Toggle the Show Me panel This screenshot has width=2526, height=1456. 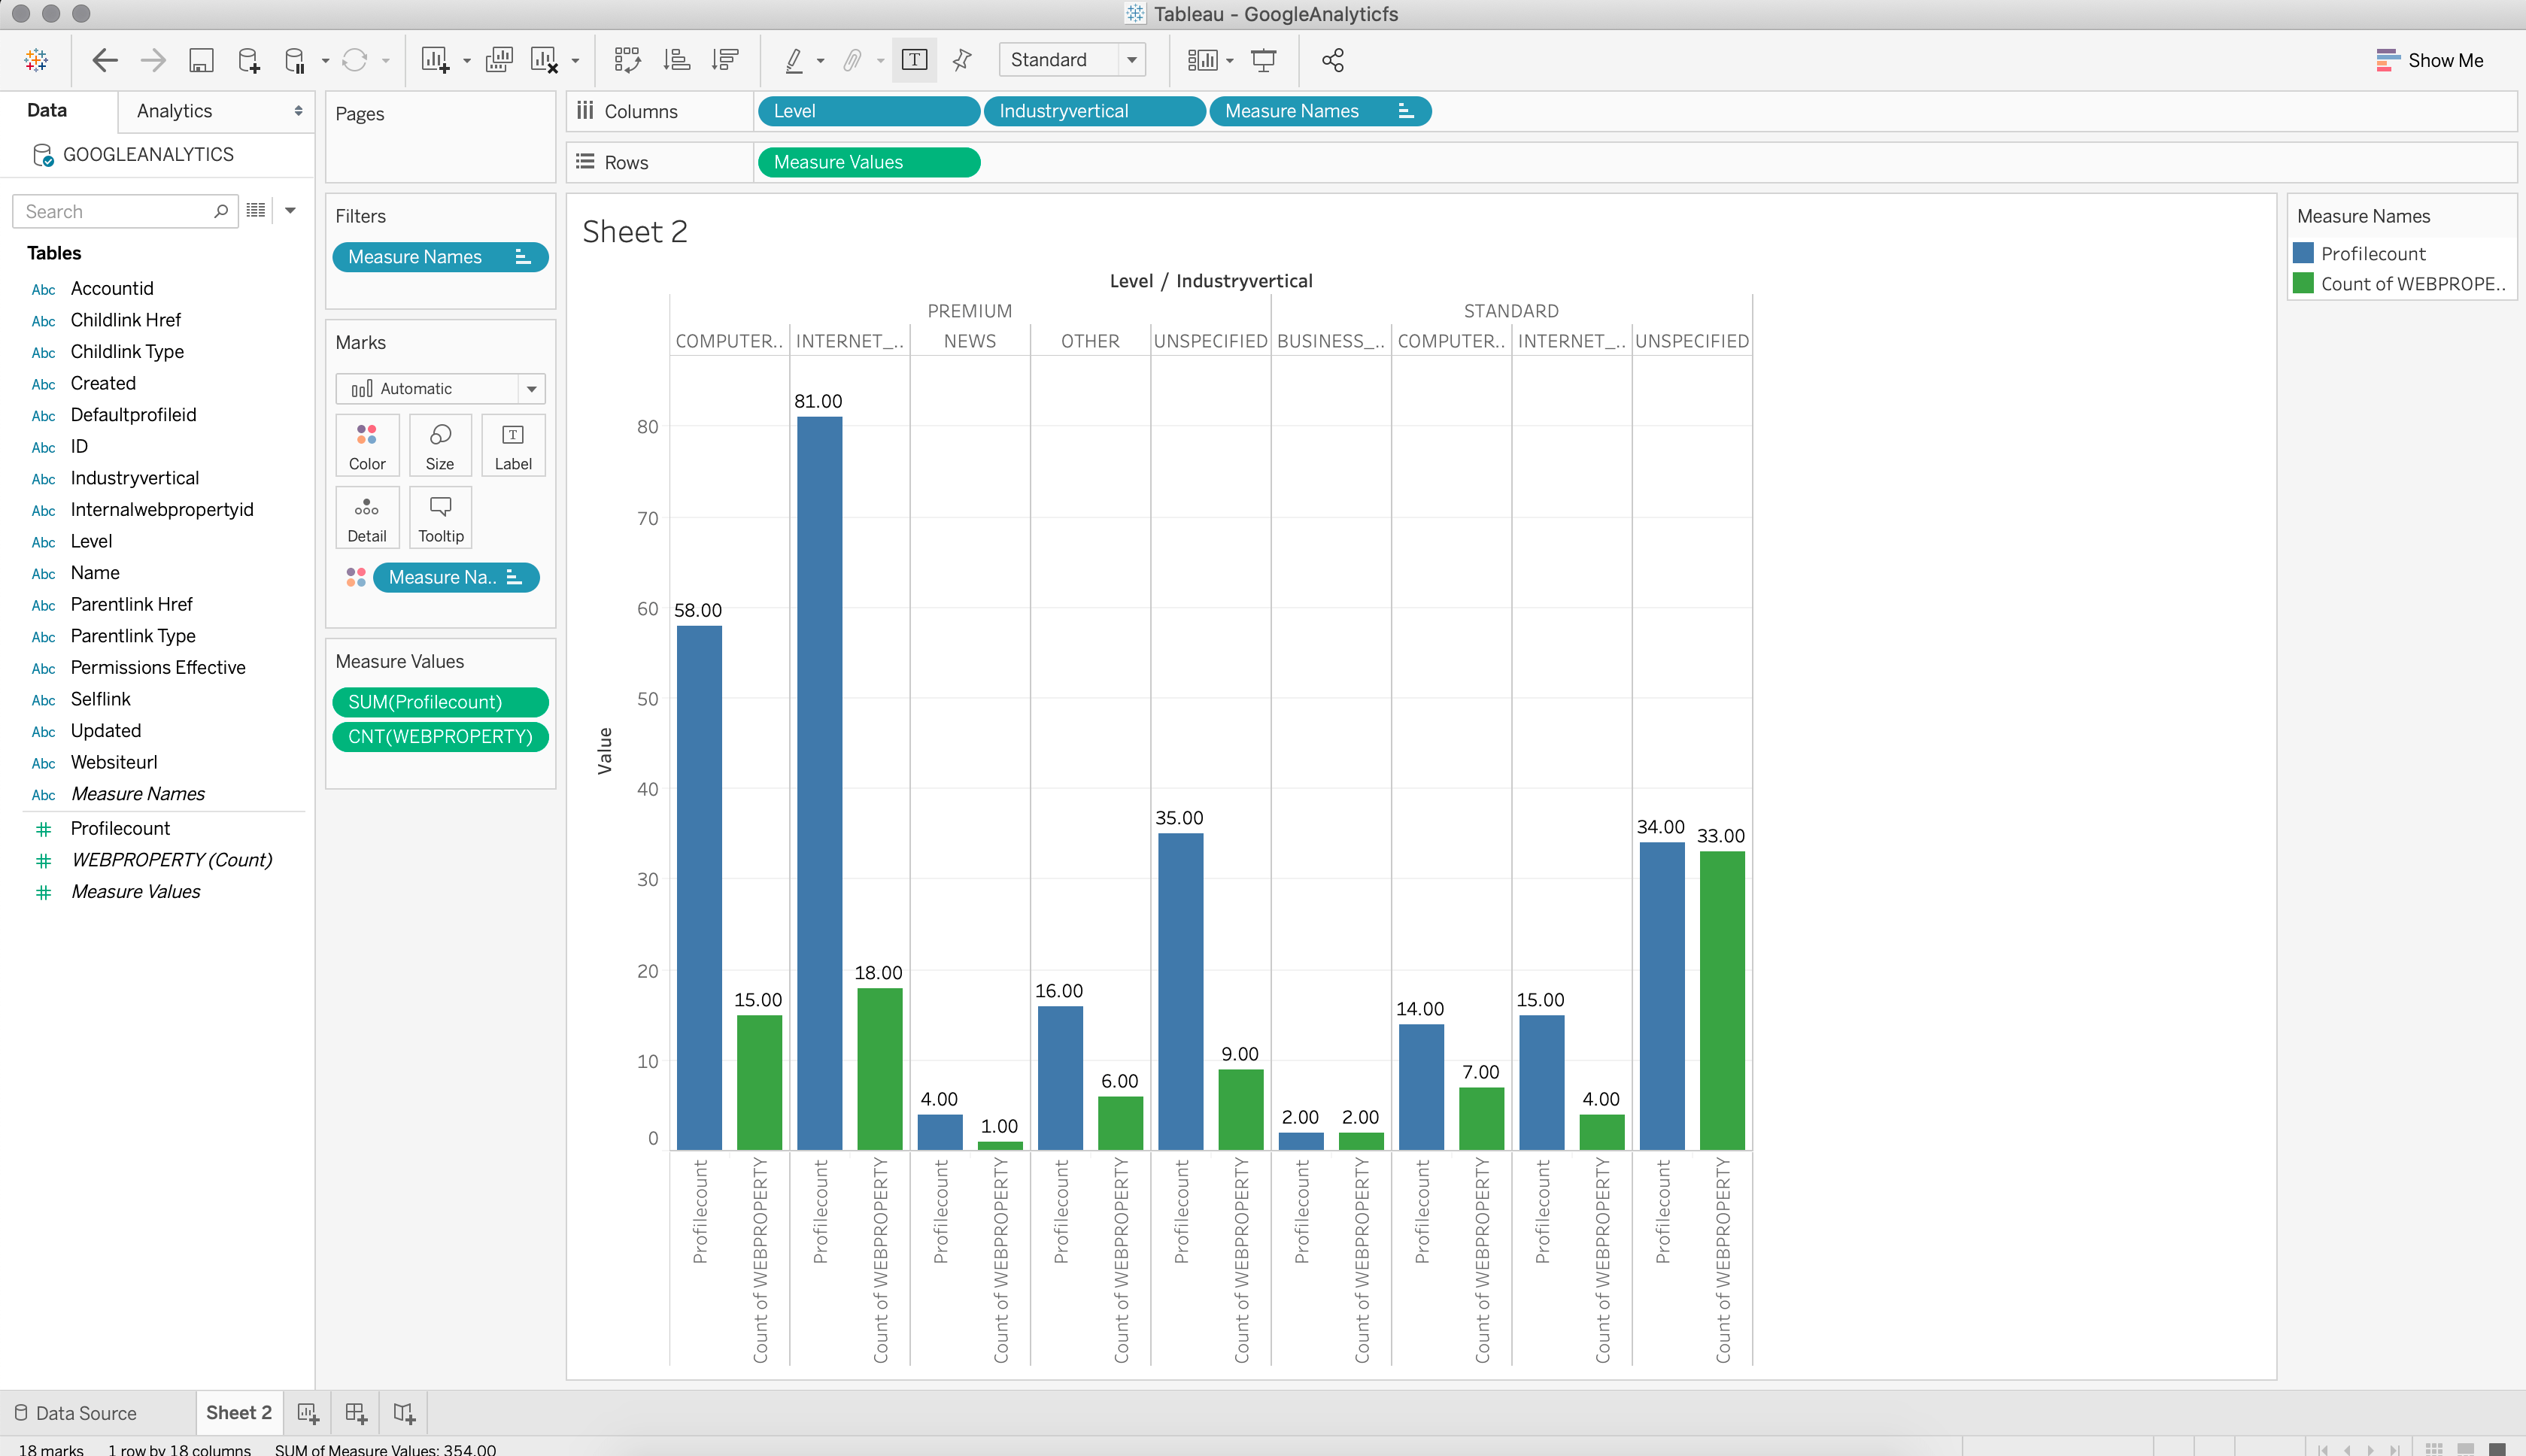pyautogui.click(x=2429, y=60)
